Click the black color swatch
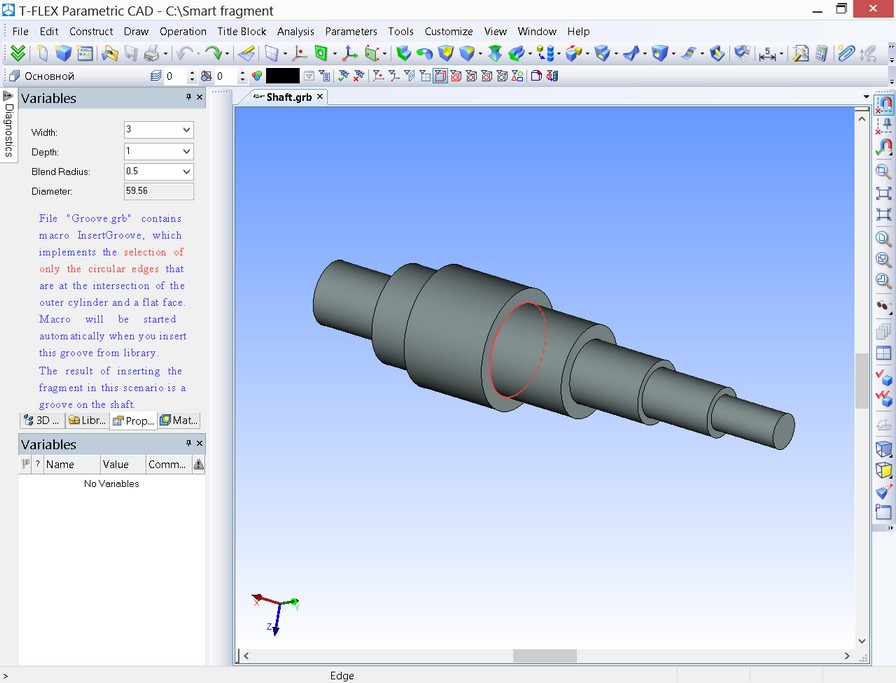Viewport: 896px width, 683px height. click(282, 76)
